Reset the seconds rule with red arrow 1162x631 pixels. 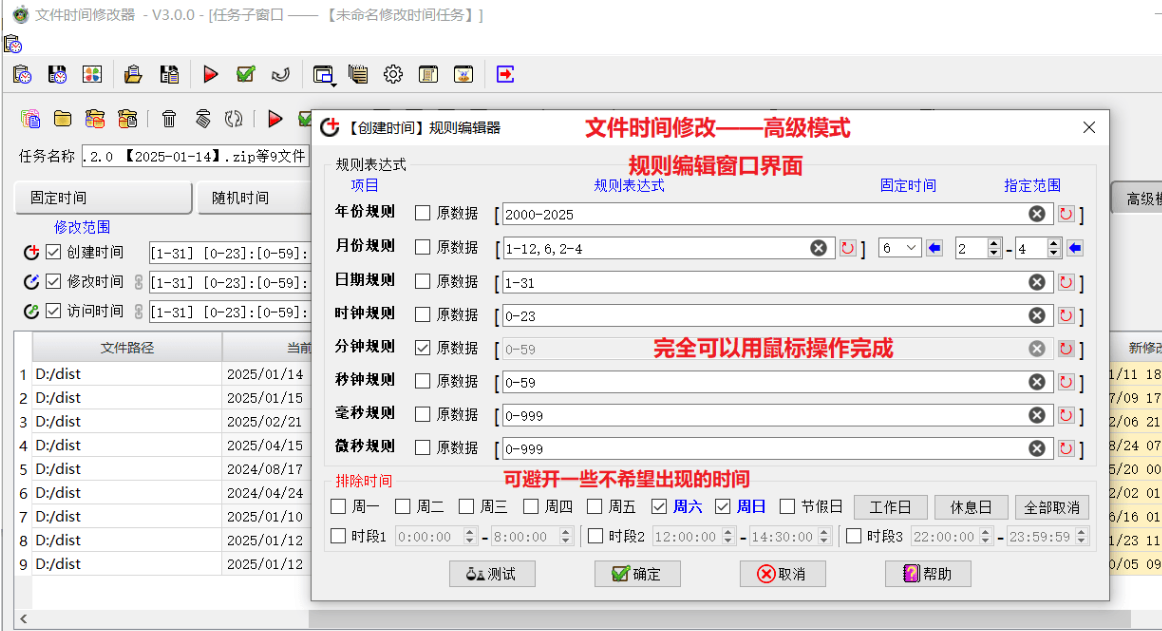coord(1066,383)
